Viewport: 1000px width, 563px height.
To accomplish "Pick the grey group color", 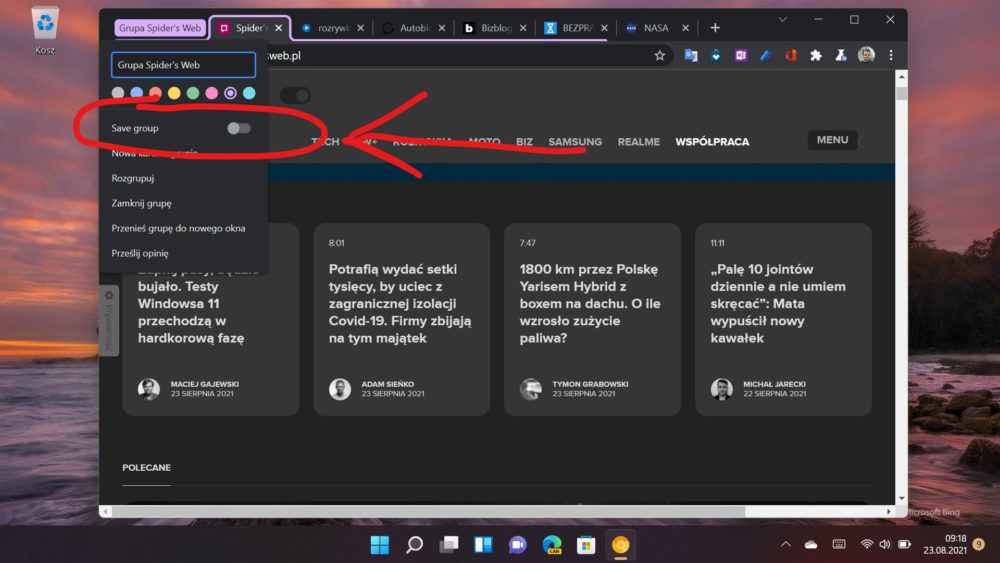I will [118, 93].
